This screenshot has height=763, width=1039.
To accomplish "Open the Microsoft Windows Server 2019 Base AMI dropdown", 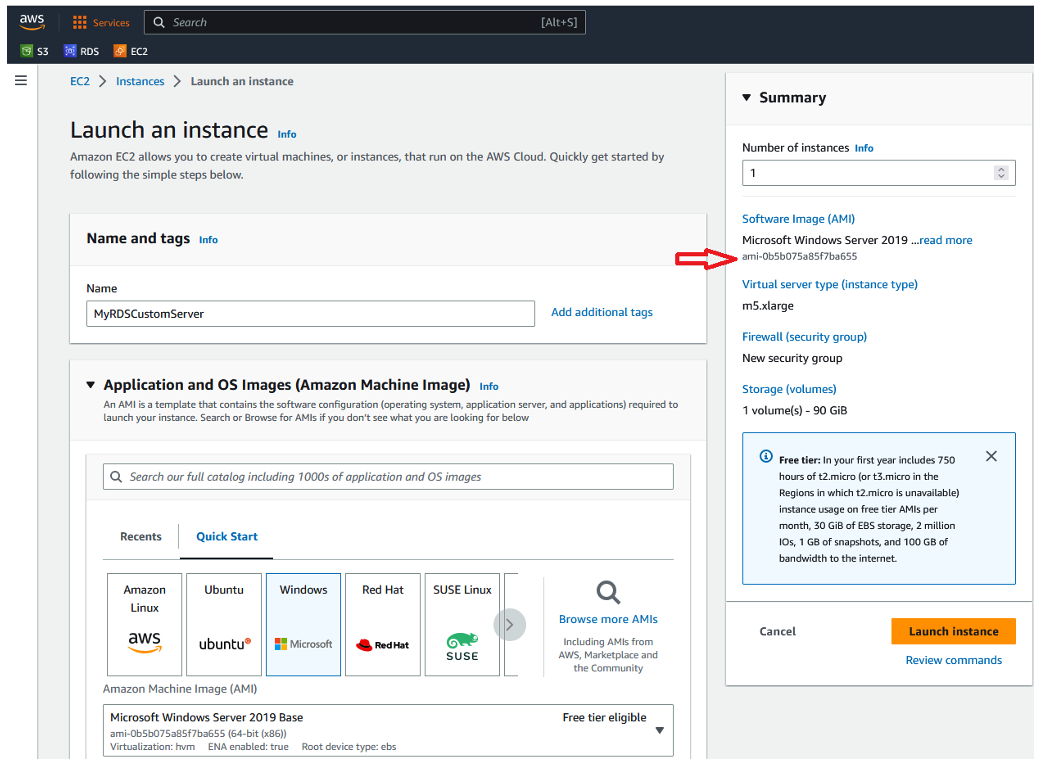I will 388,731.
